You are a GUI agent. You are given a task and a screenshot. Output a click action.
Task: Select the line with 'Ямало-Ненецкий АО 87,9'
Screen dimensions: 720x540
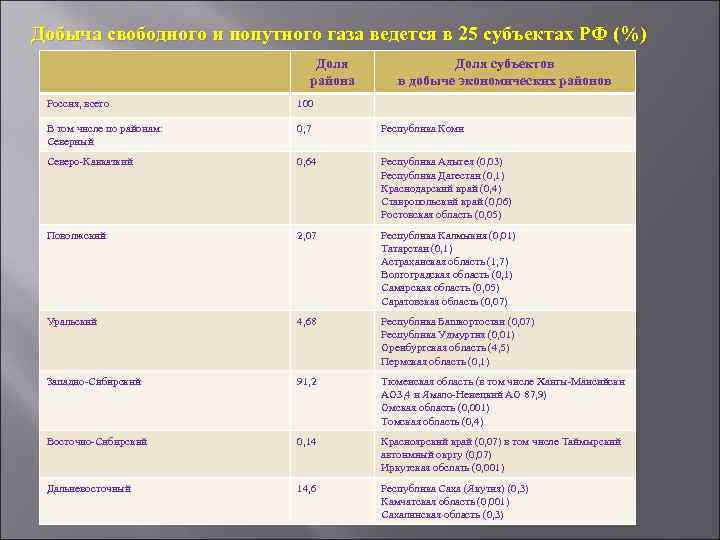464,394
